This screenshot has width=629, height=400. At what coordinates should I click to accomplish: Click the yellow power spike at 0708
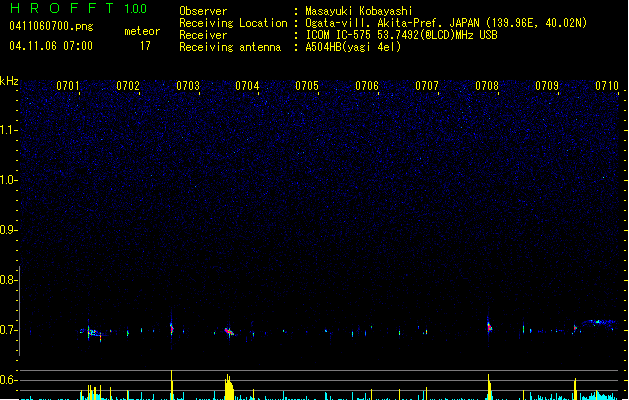pyautogui.click(x=489, y=387)
